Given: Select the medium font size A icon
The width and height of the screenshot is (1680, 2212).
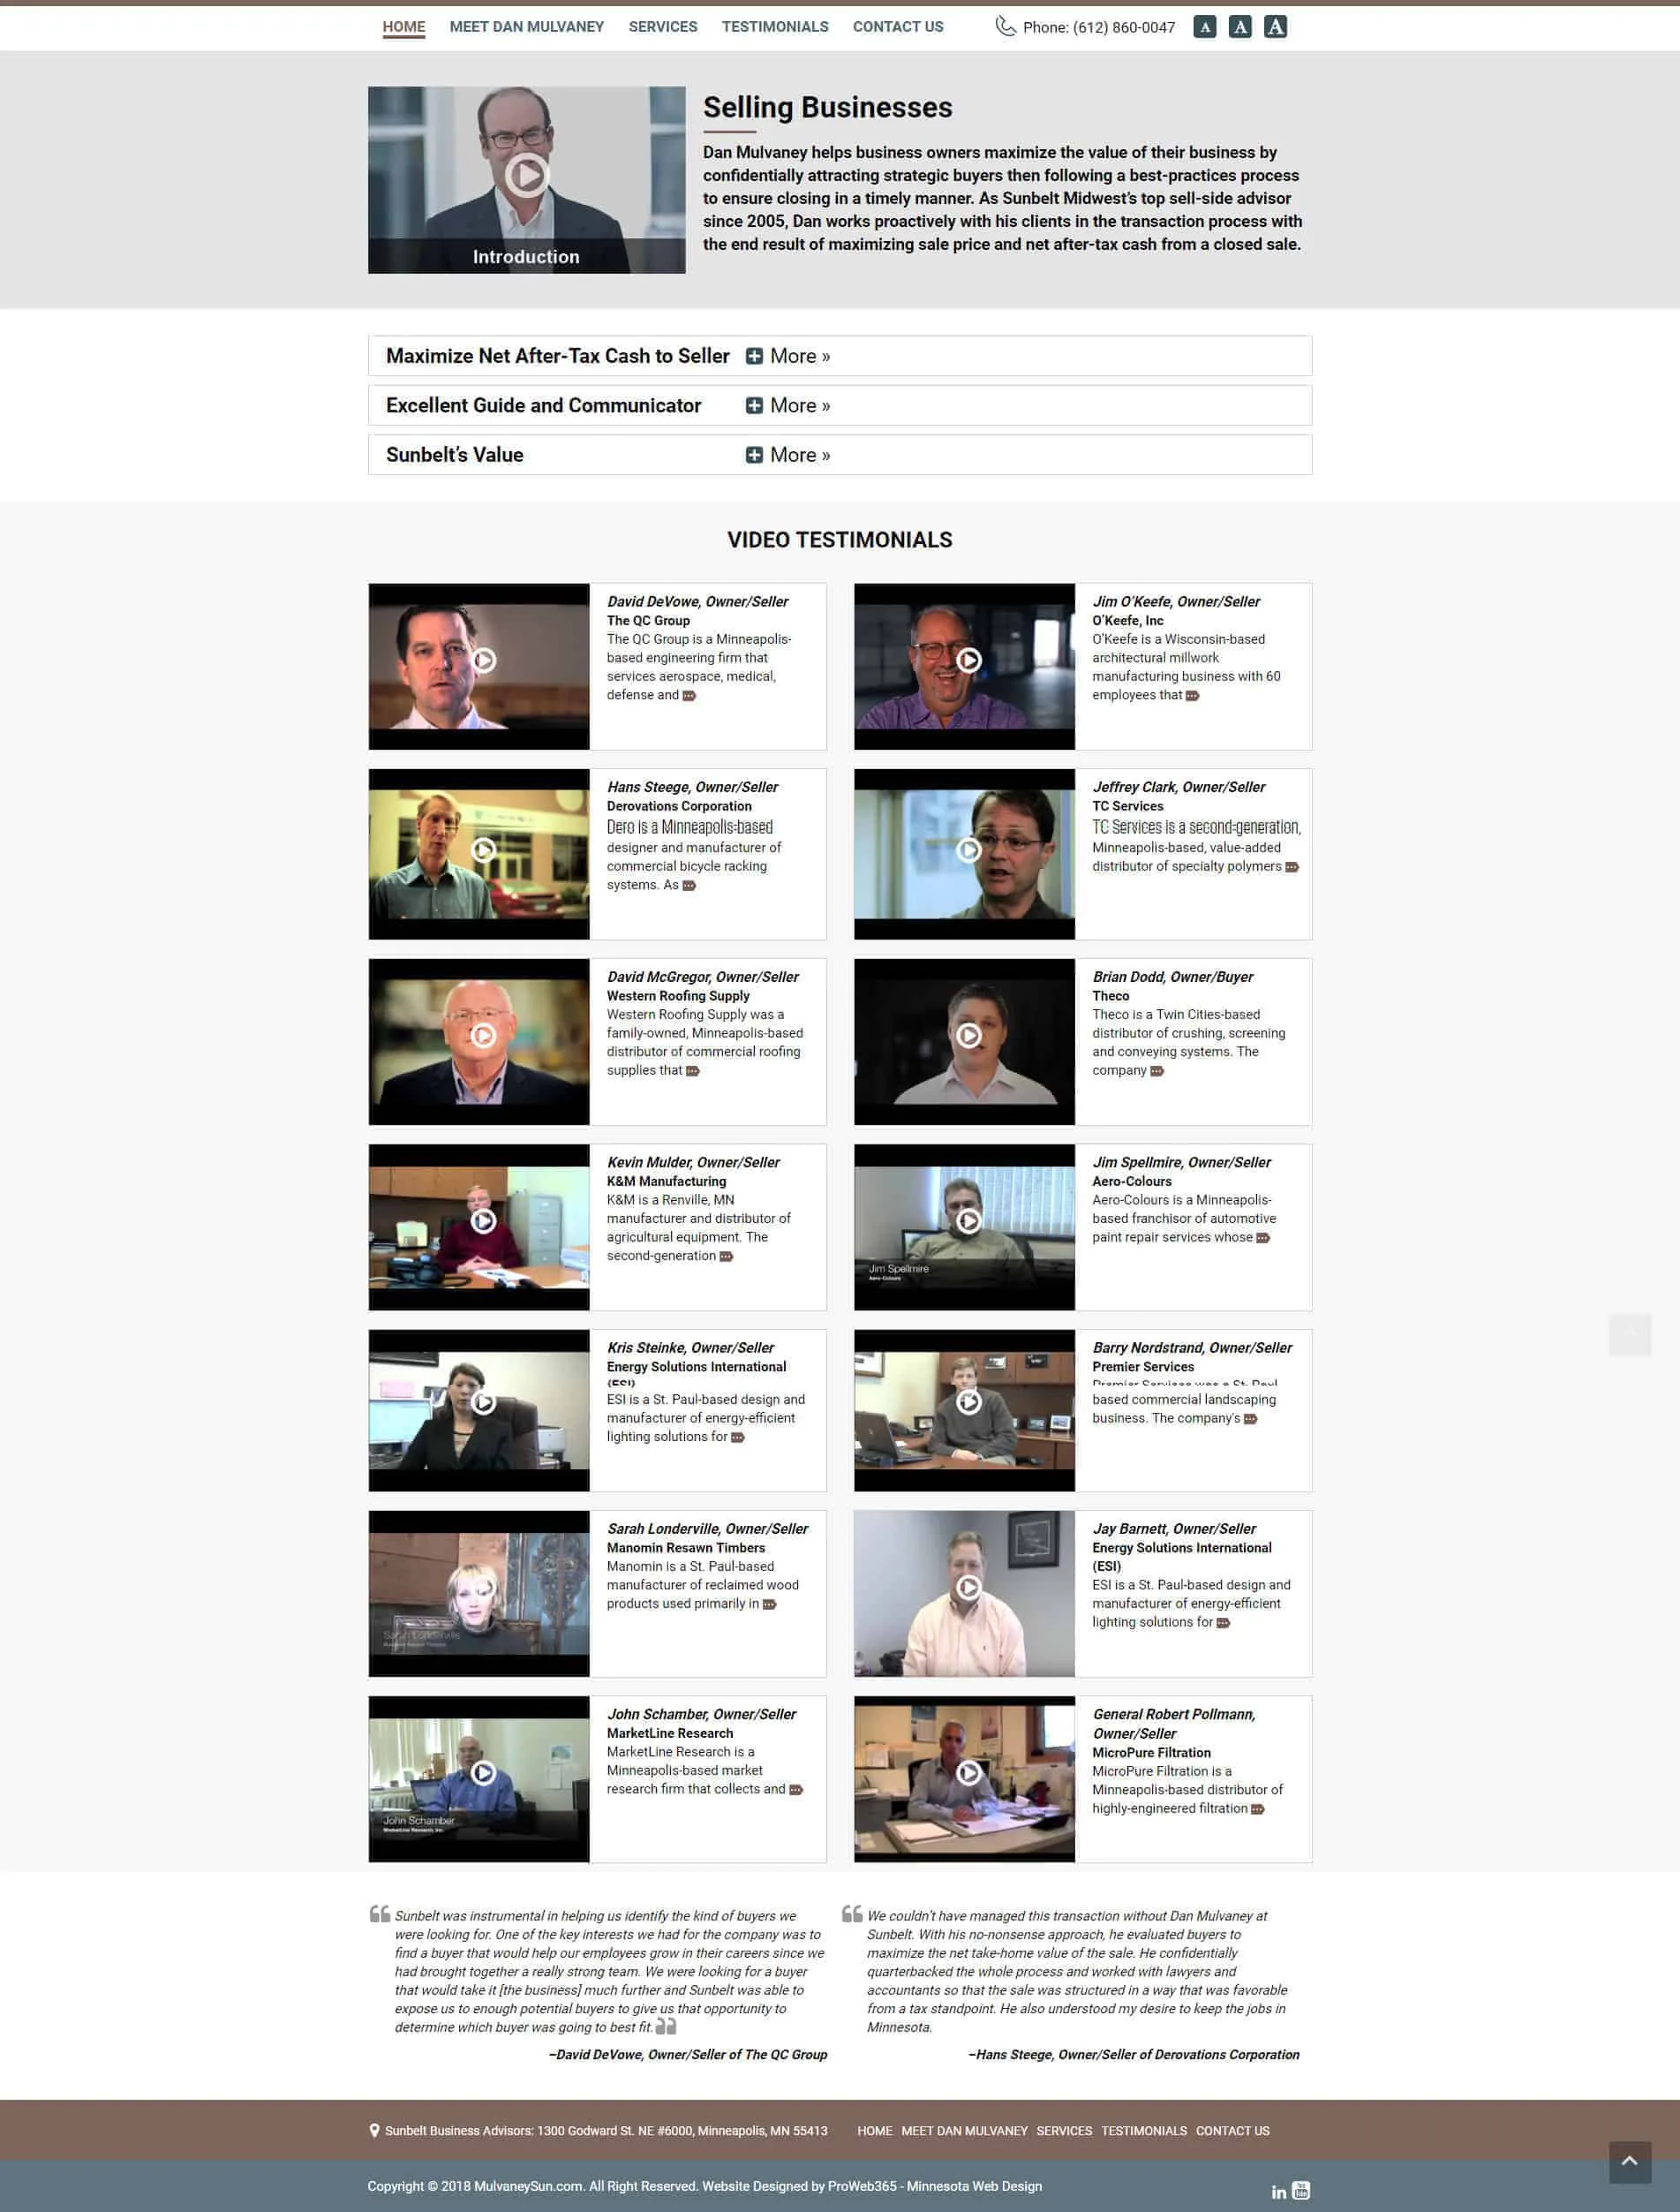Looking at the screenshot, I should [x=1240, y=27].
